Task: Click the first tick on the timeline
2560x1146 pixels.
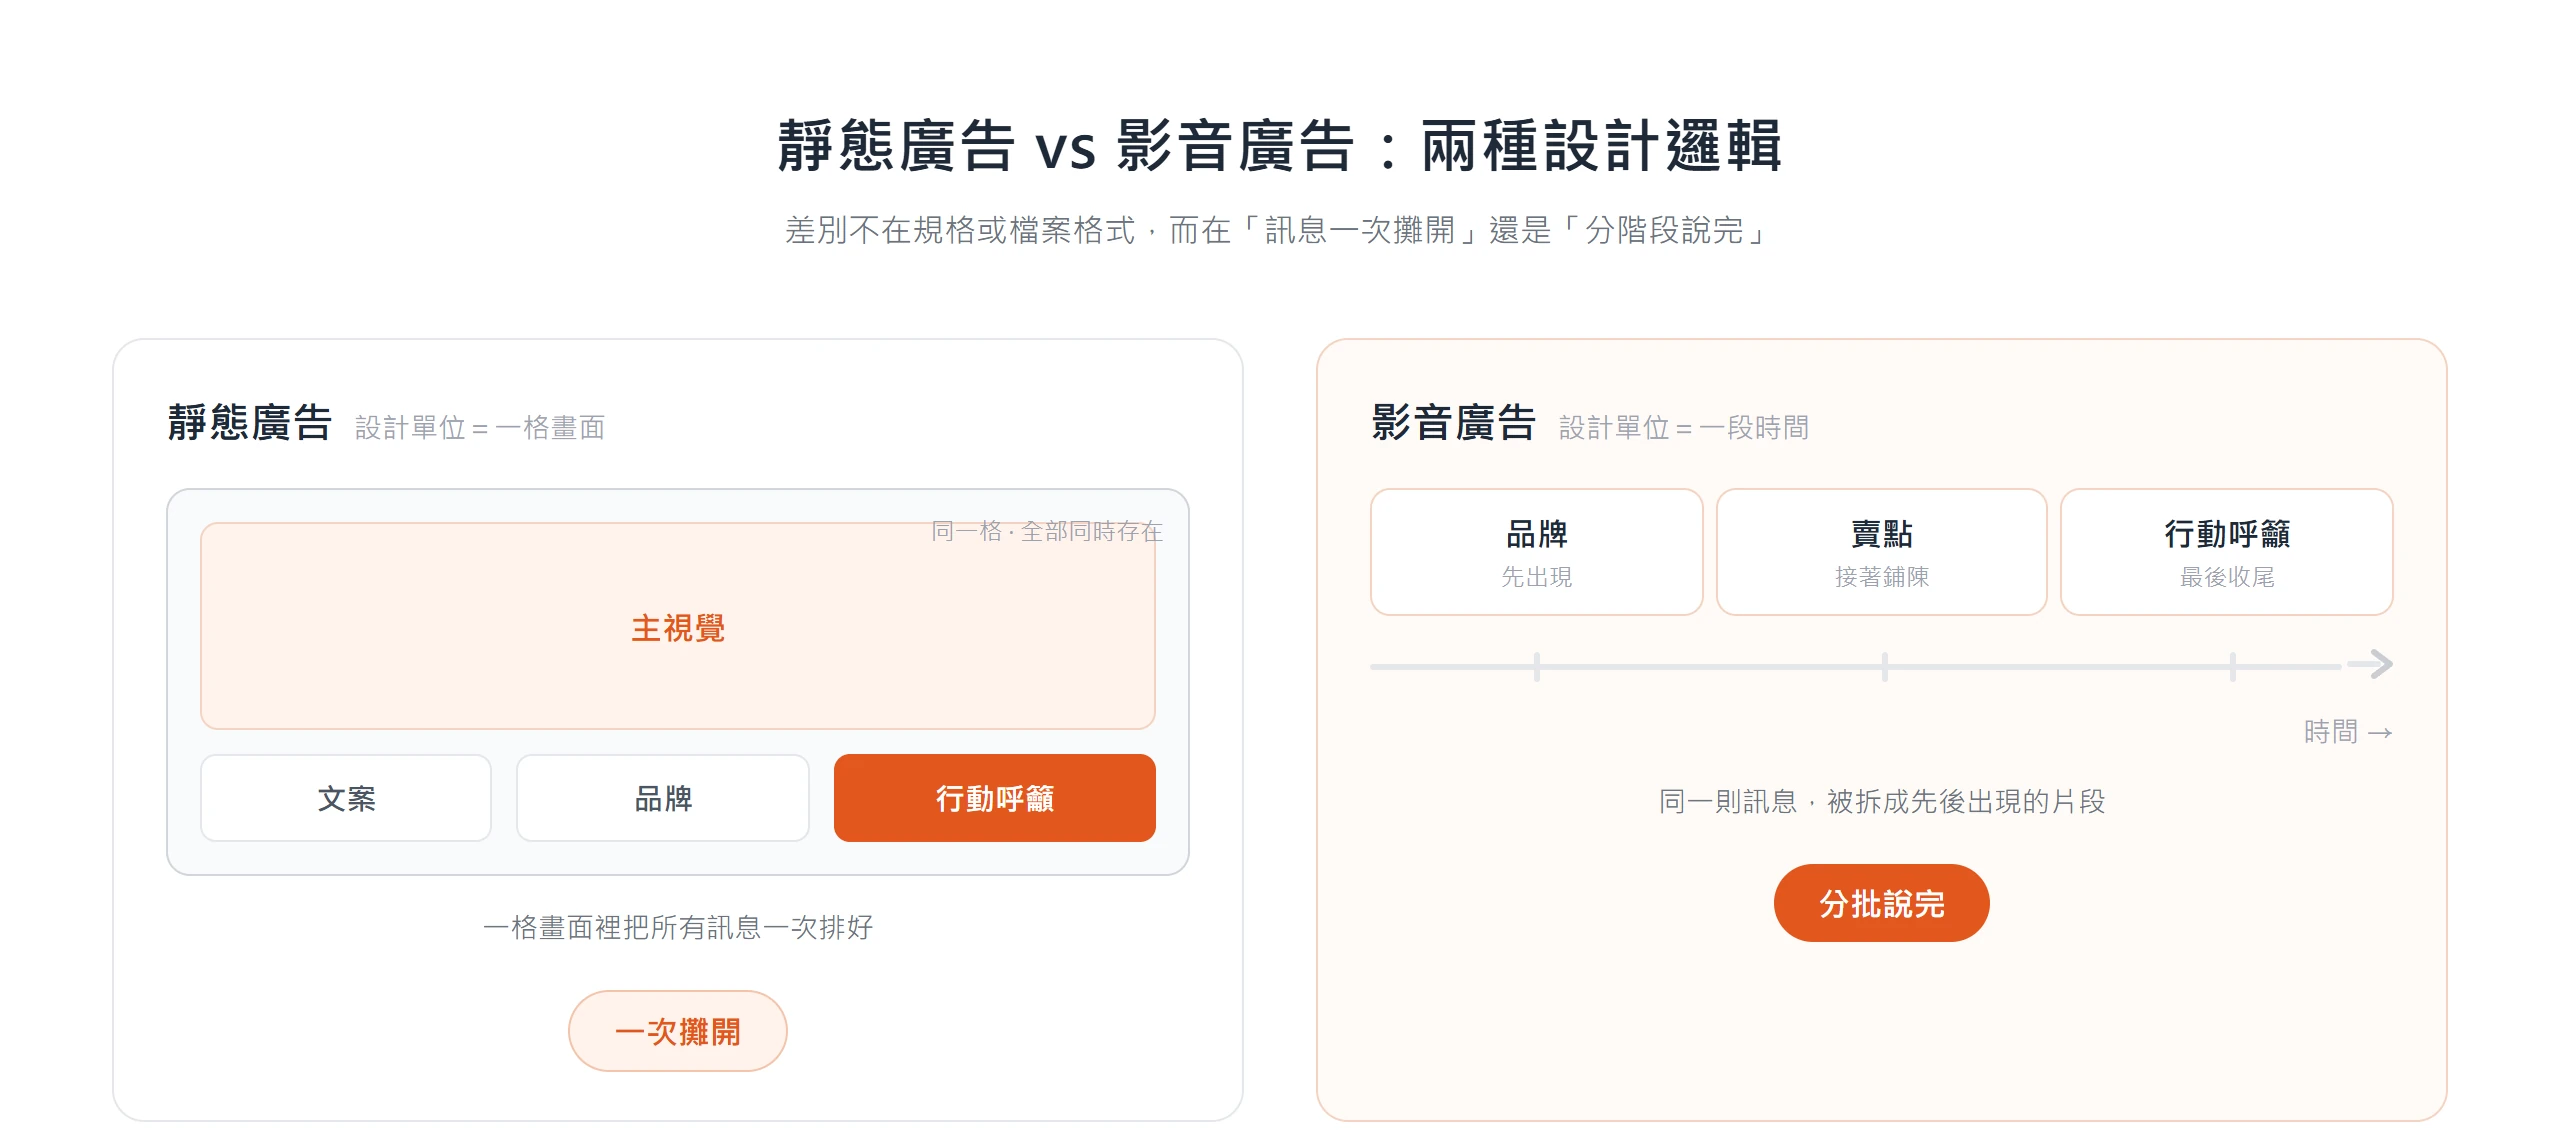Action: [1537, 666]
